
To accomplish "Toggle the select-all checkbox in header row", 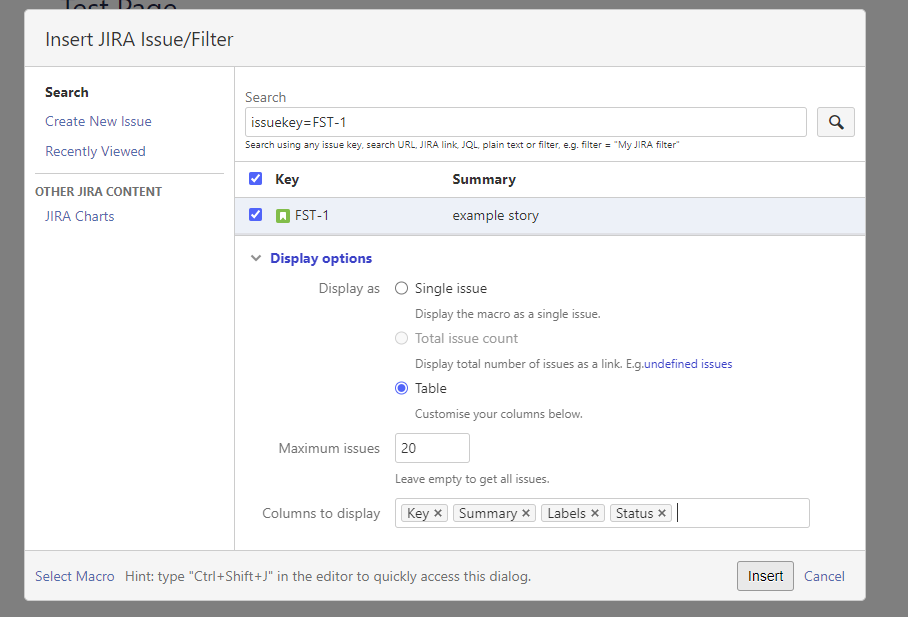I will coord(255,178).
